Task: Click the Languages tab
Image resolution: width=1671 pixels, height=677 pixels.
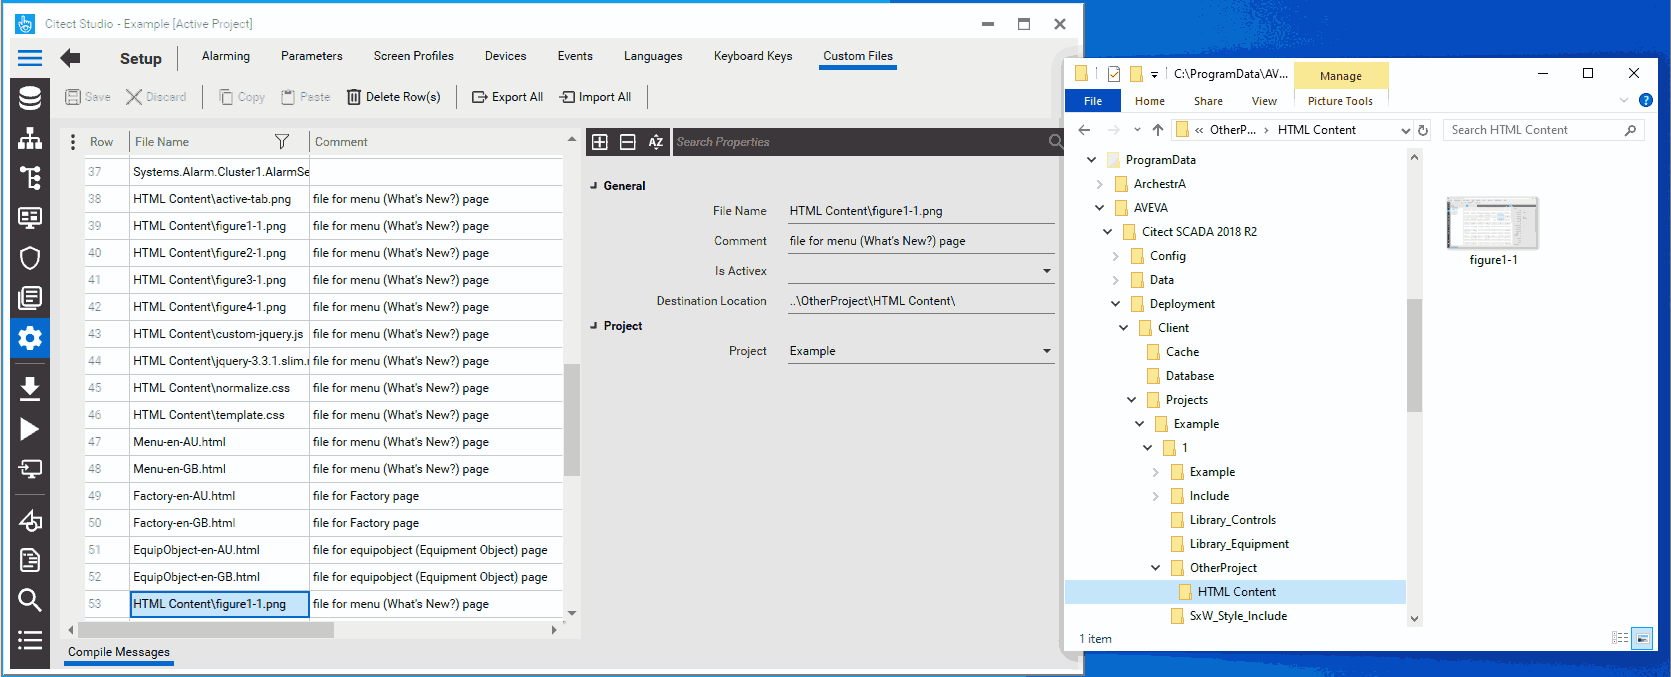Action: pyautogui.click(x=653, y=56)
